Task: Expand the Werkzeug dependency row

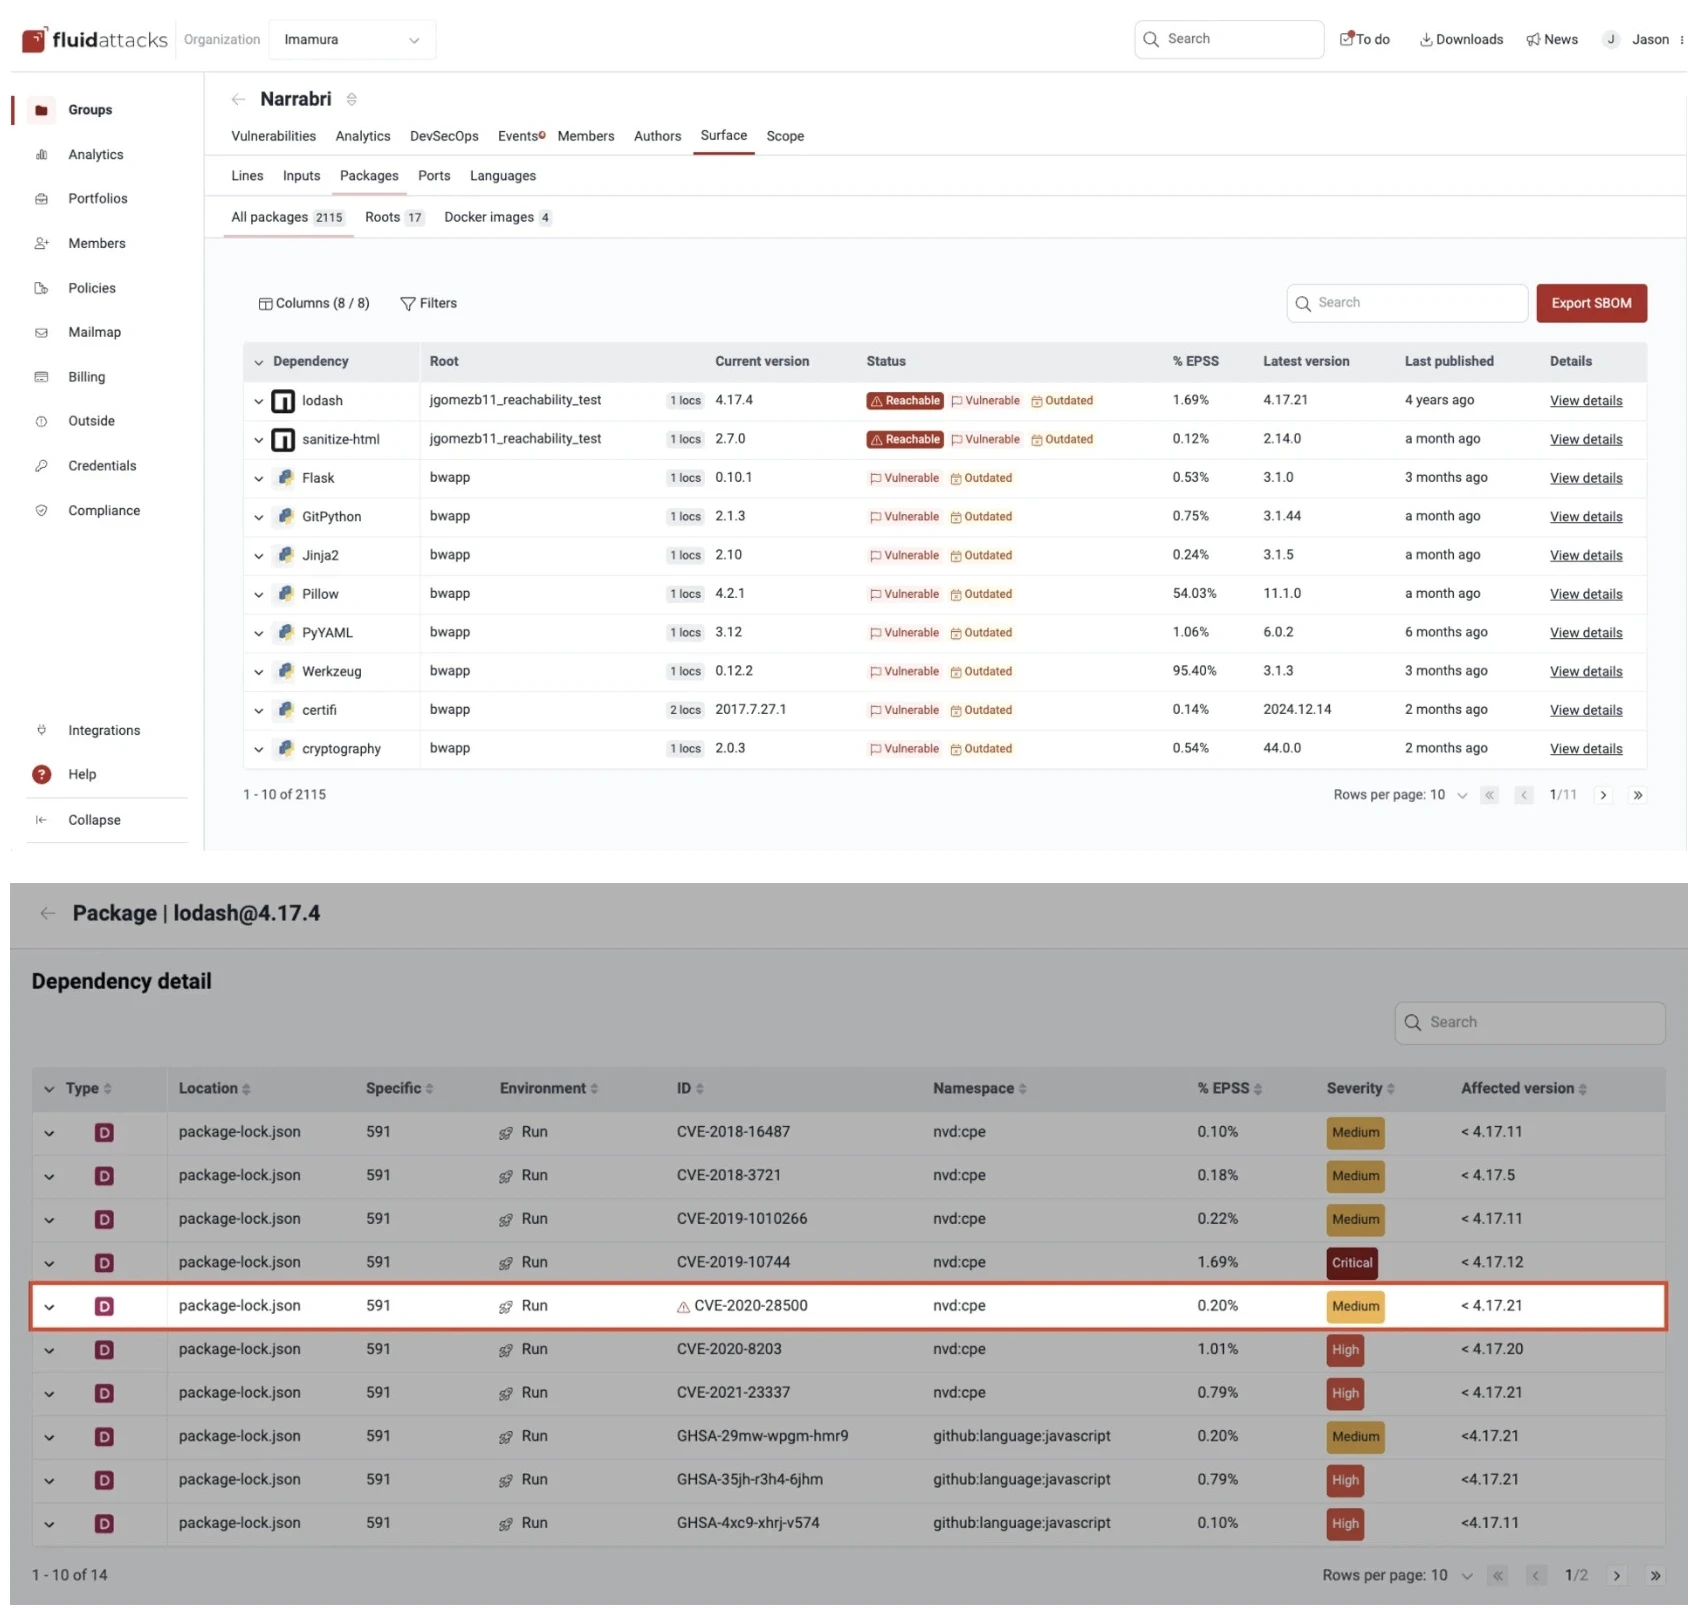Action: click(259, 673)
